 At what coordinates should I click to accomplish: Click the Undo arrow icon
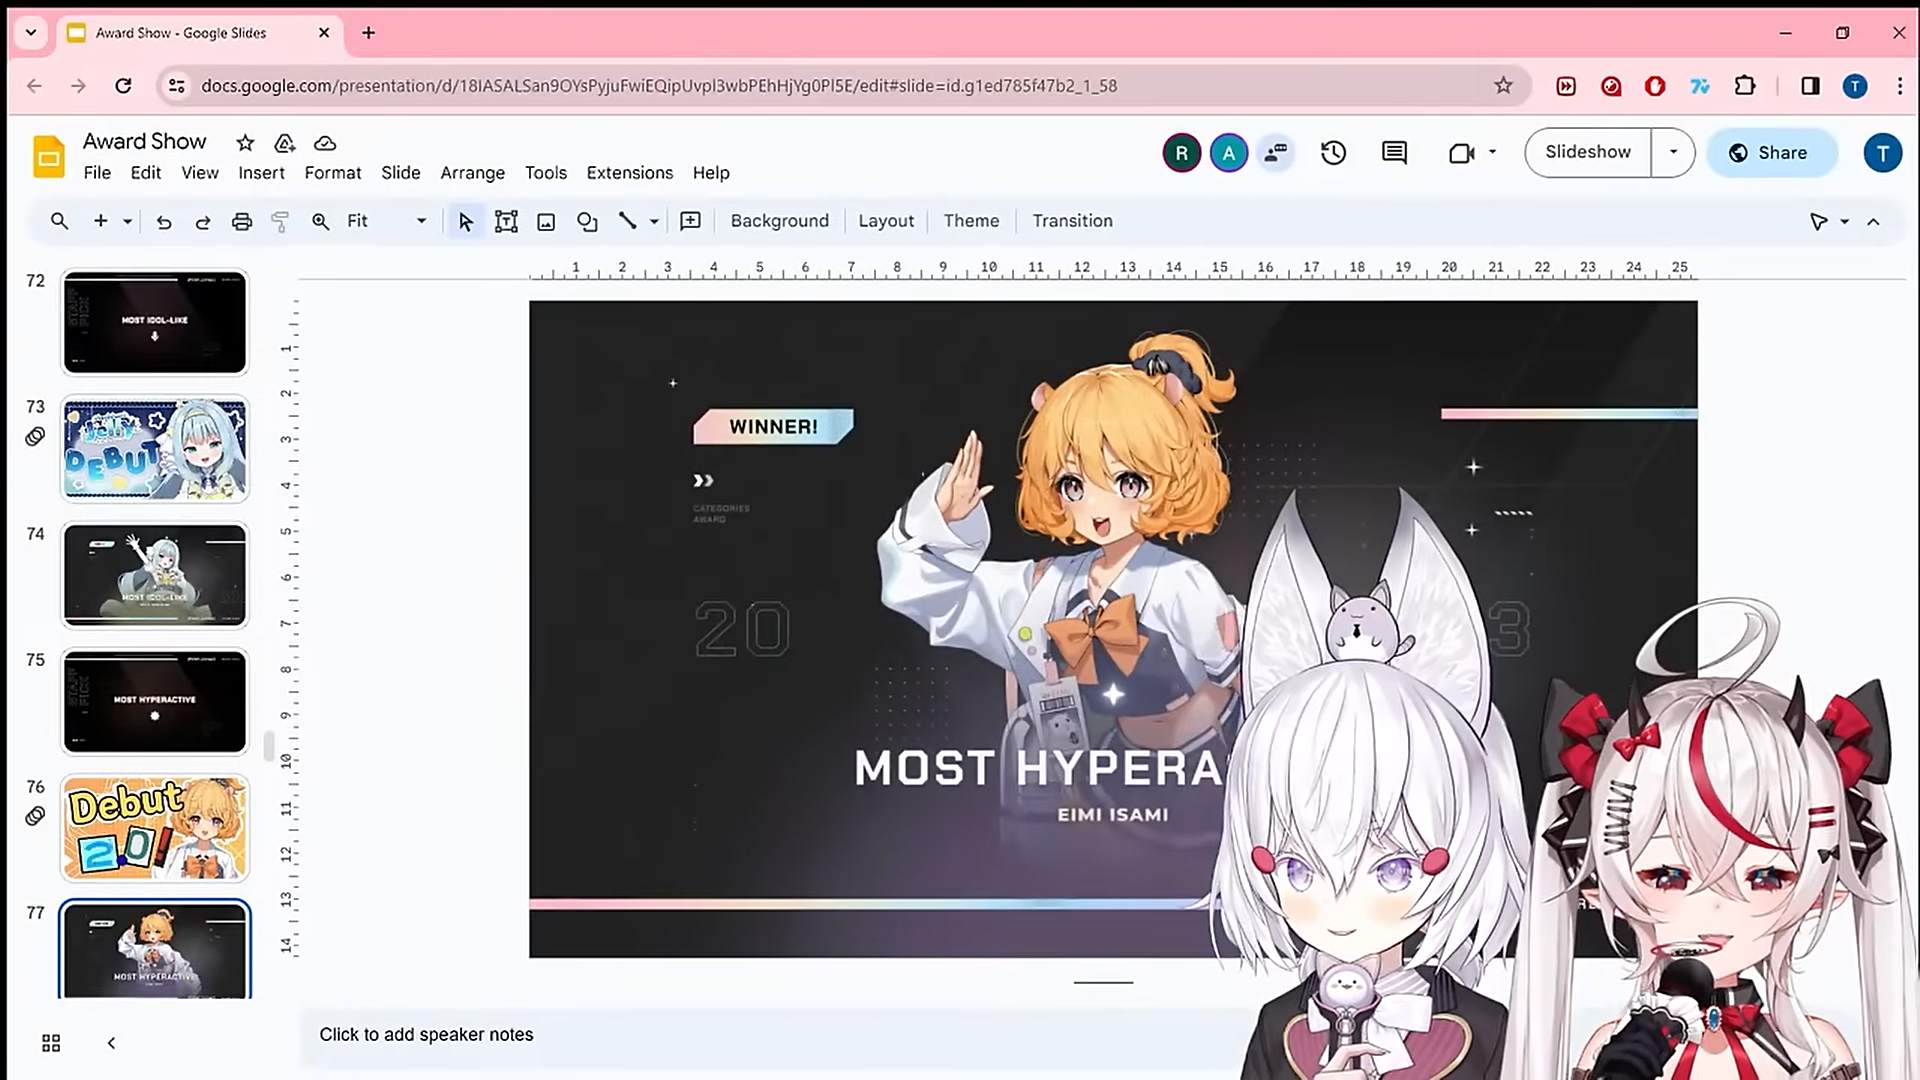click(164, 222)
